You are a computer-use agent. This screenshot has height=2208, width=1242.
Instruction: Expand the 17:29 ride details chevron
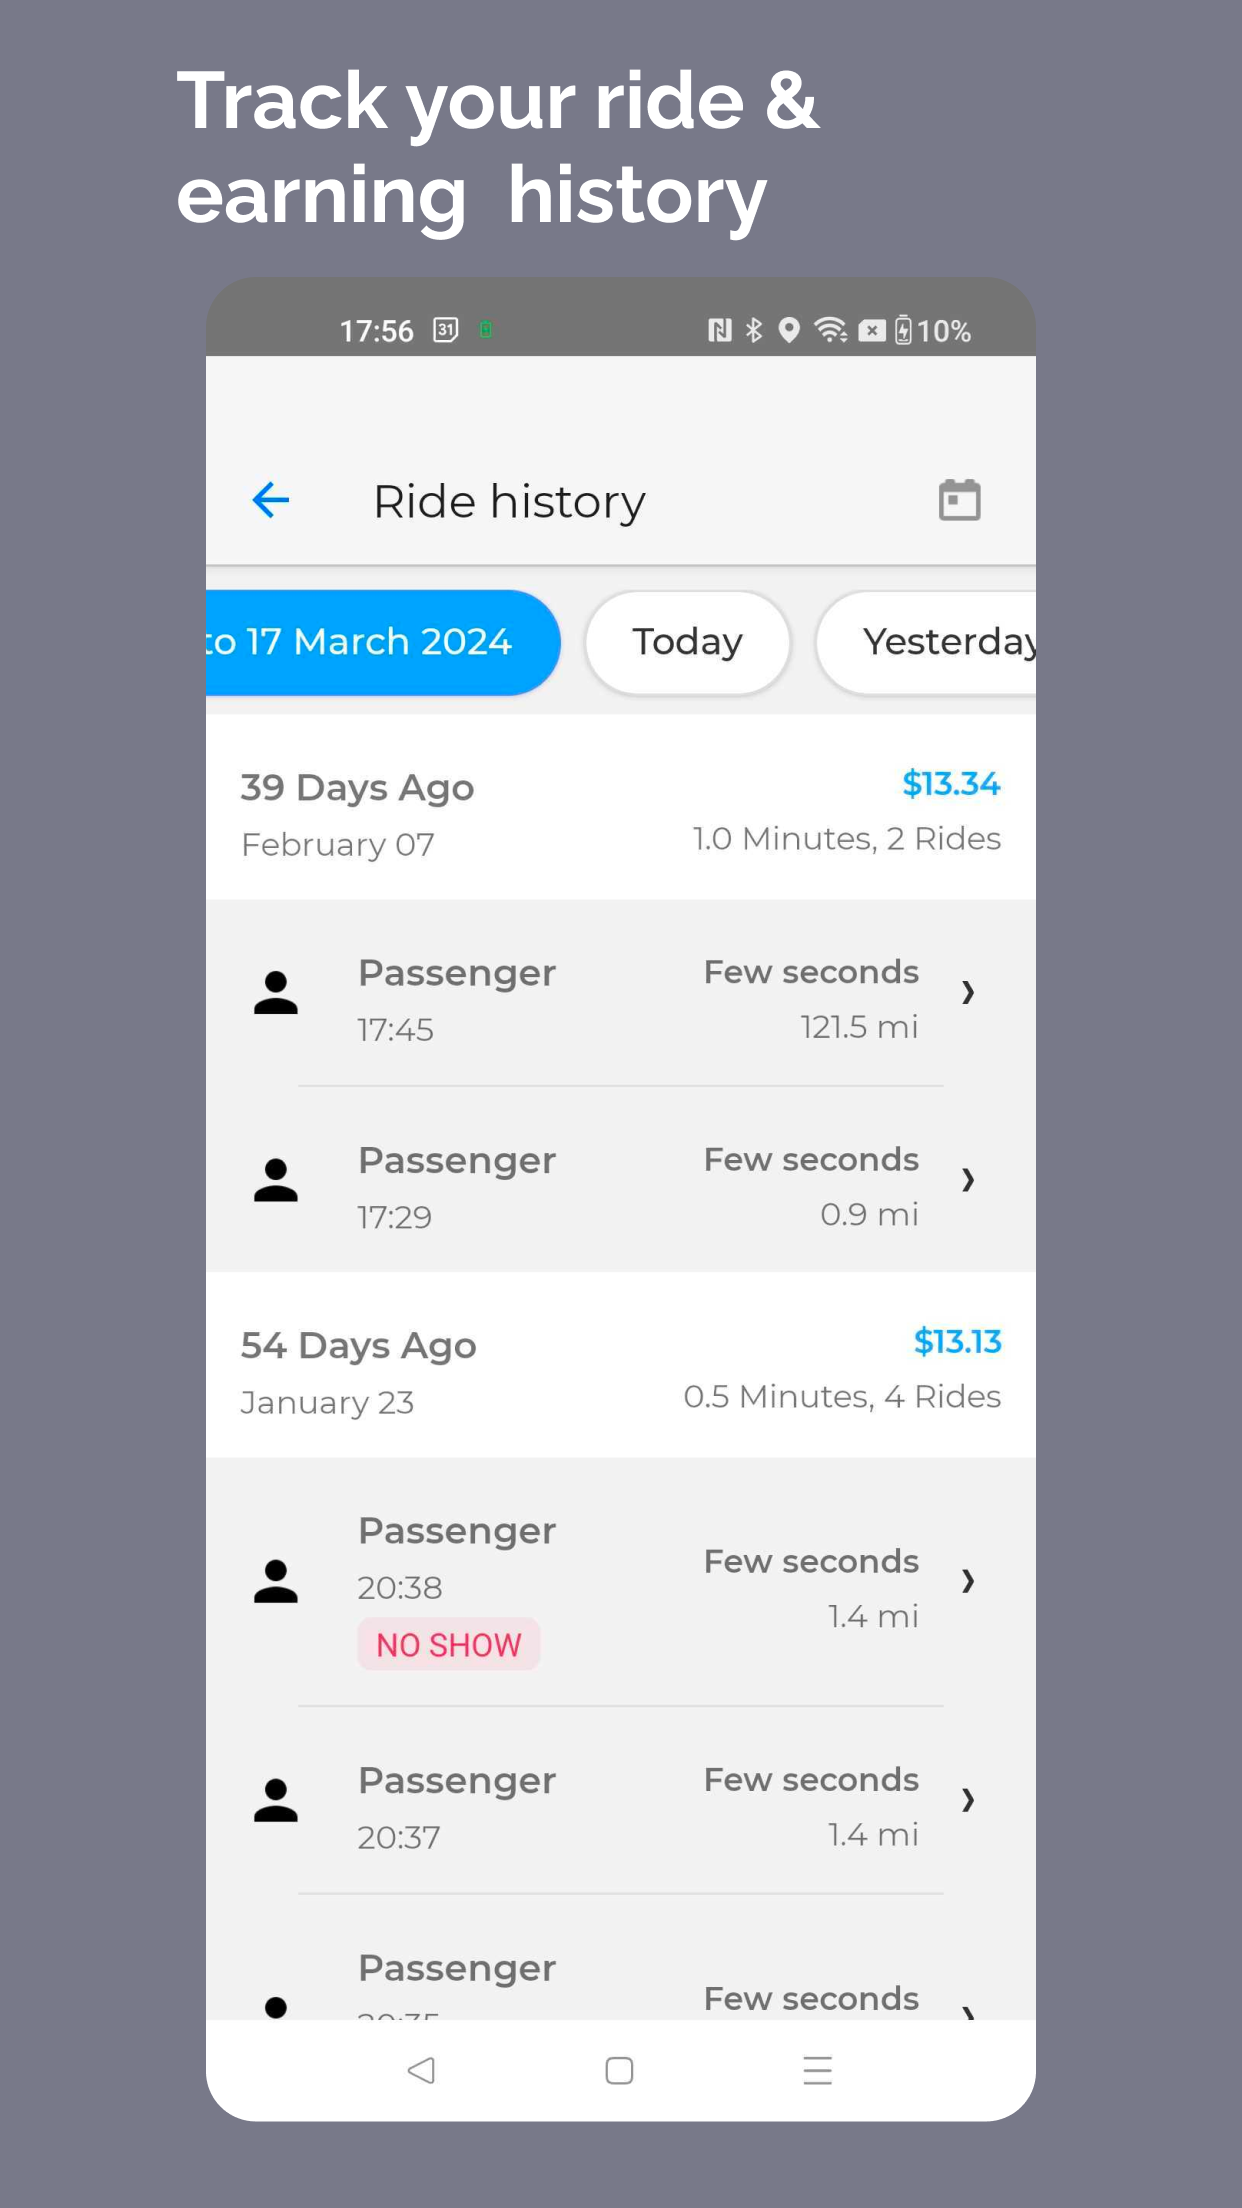[x=967, y=1180]
